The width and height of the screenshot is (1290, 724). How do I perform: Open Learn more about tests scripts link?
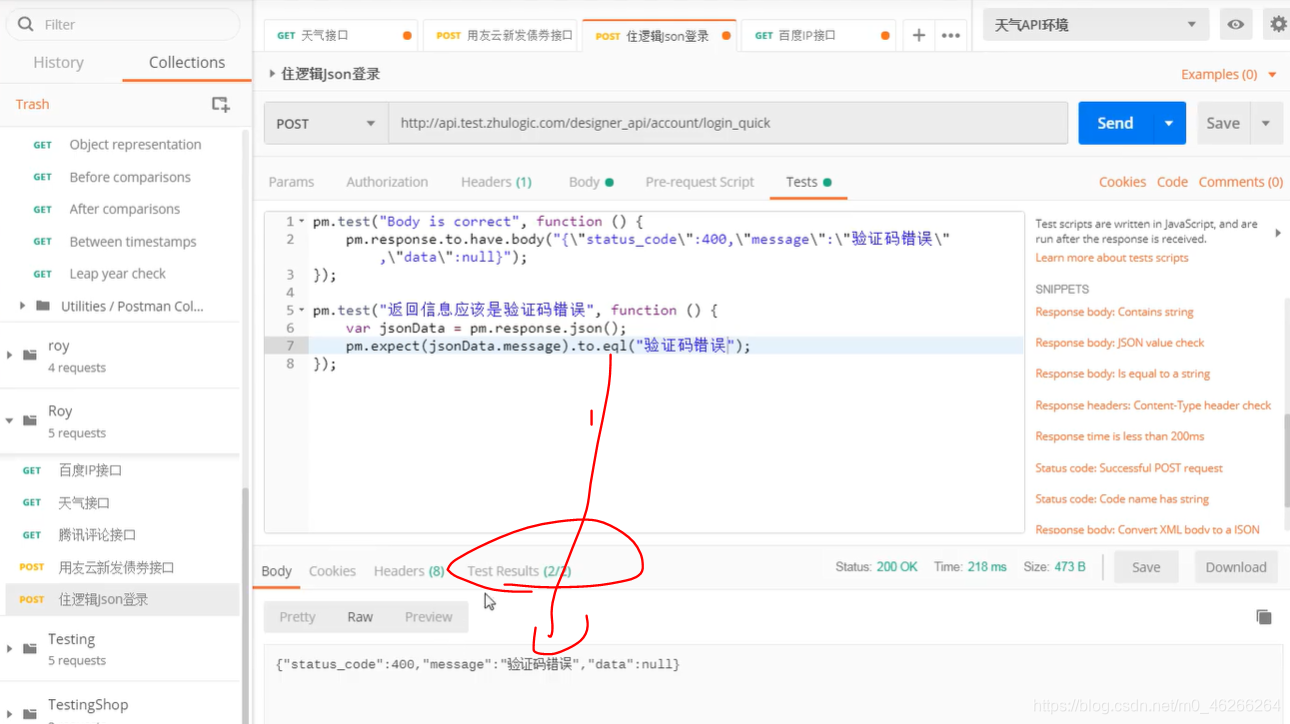tap(1112, 258)
